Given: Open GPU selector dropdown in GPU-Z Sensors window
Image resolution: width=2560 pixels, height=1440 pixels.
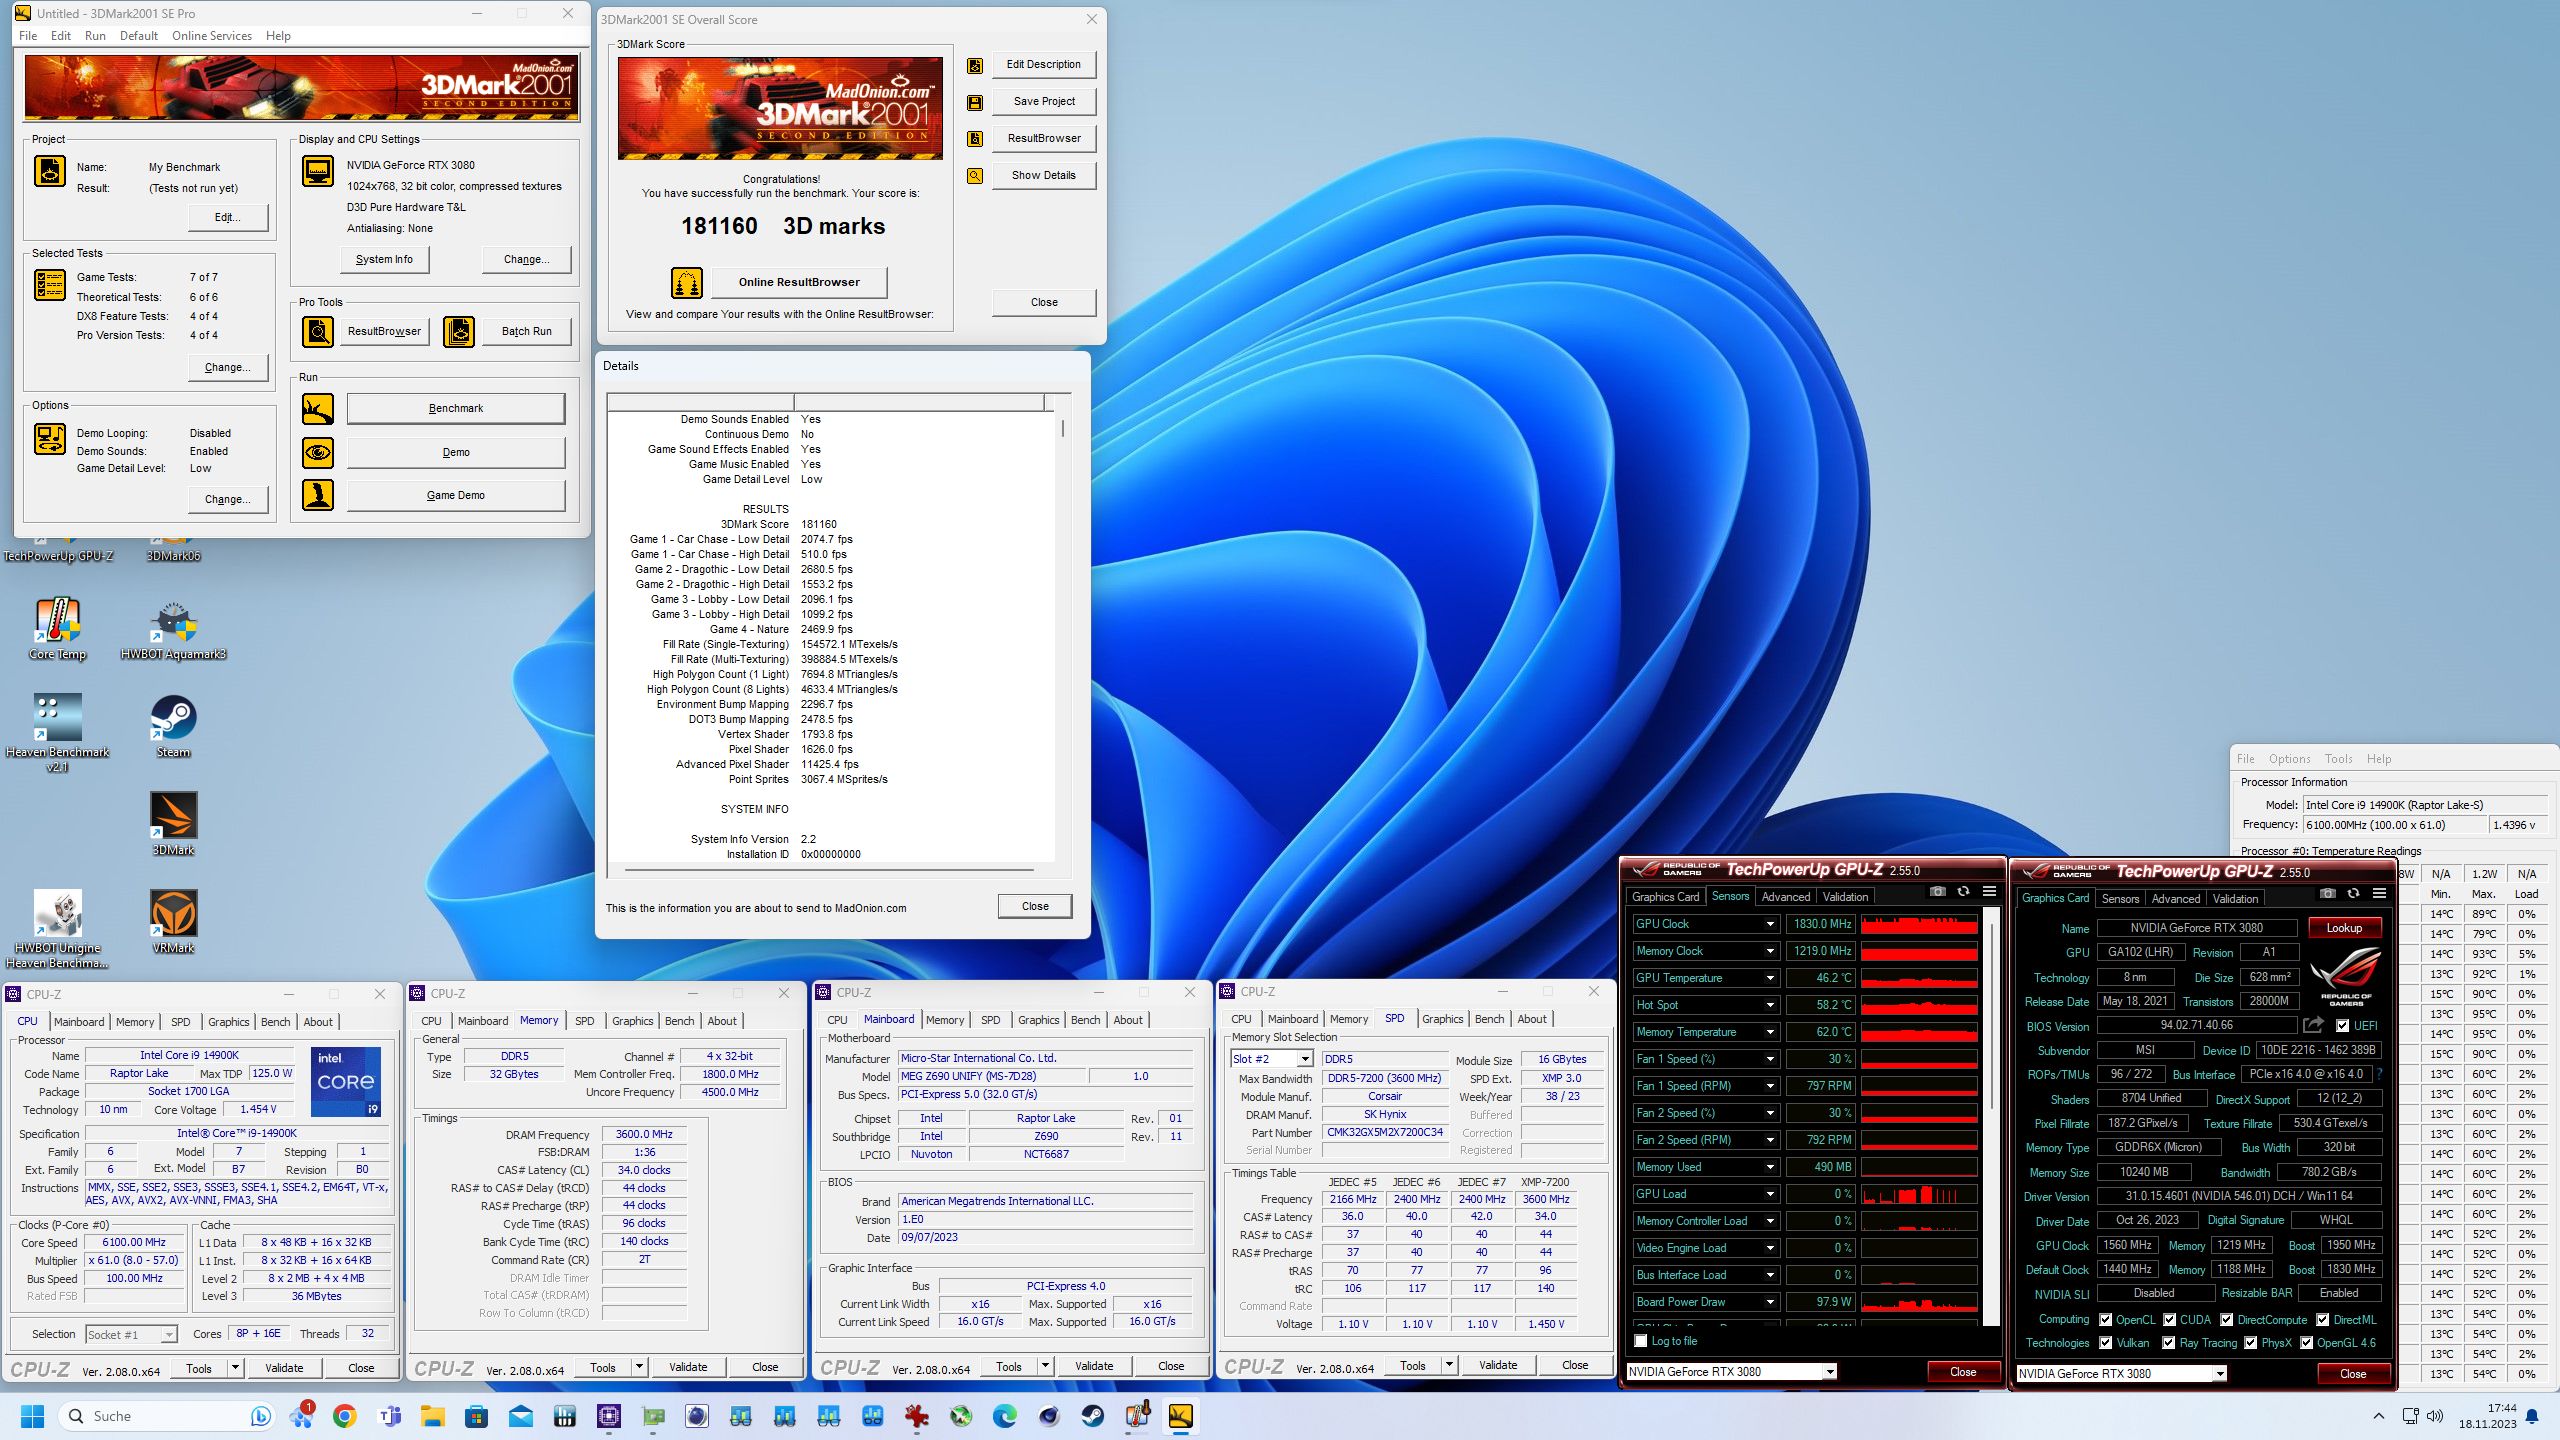Looking at the screenshot, I should (1828, 1372).
